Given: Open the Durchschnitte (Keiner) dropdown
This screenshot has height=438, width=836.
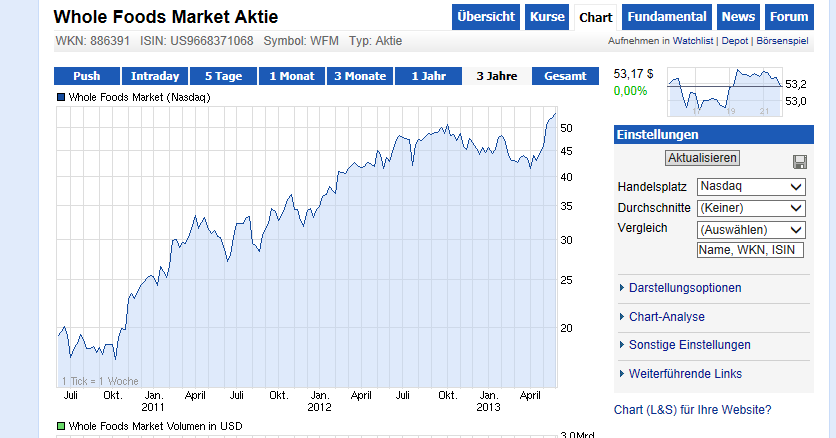Looking at the screenshot, I should [x=751, y=208].
